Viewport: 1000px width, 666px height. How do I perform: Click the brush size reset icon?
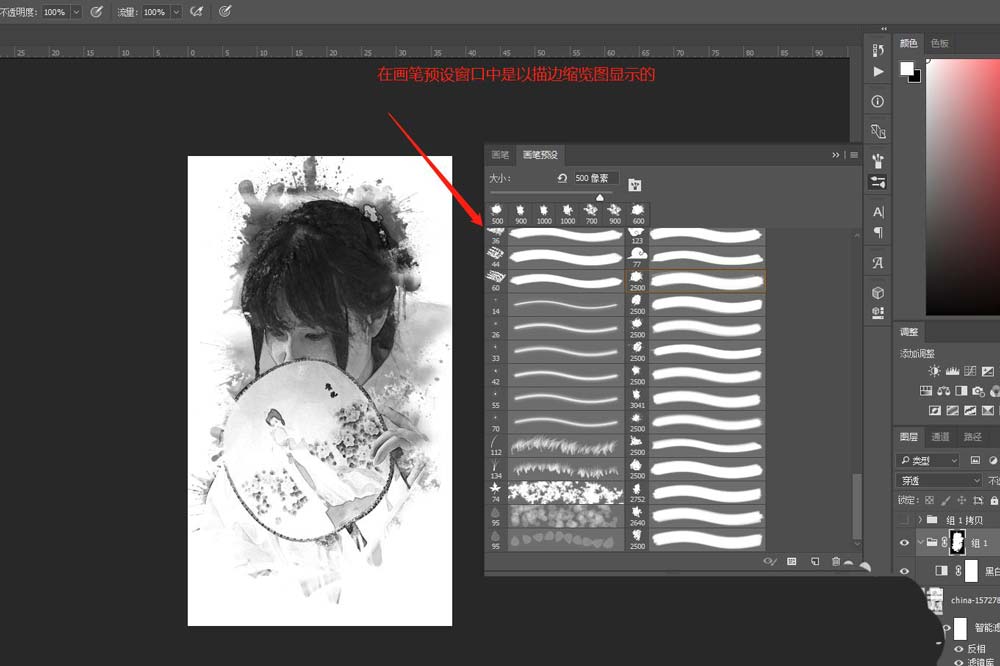tap(562, 178)
